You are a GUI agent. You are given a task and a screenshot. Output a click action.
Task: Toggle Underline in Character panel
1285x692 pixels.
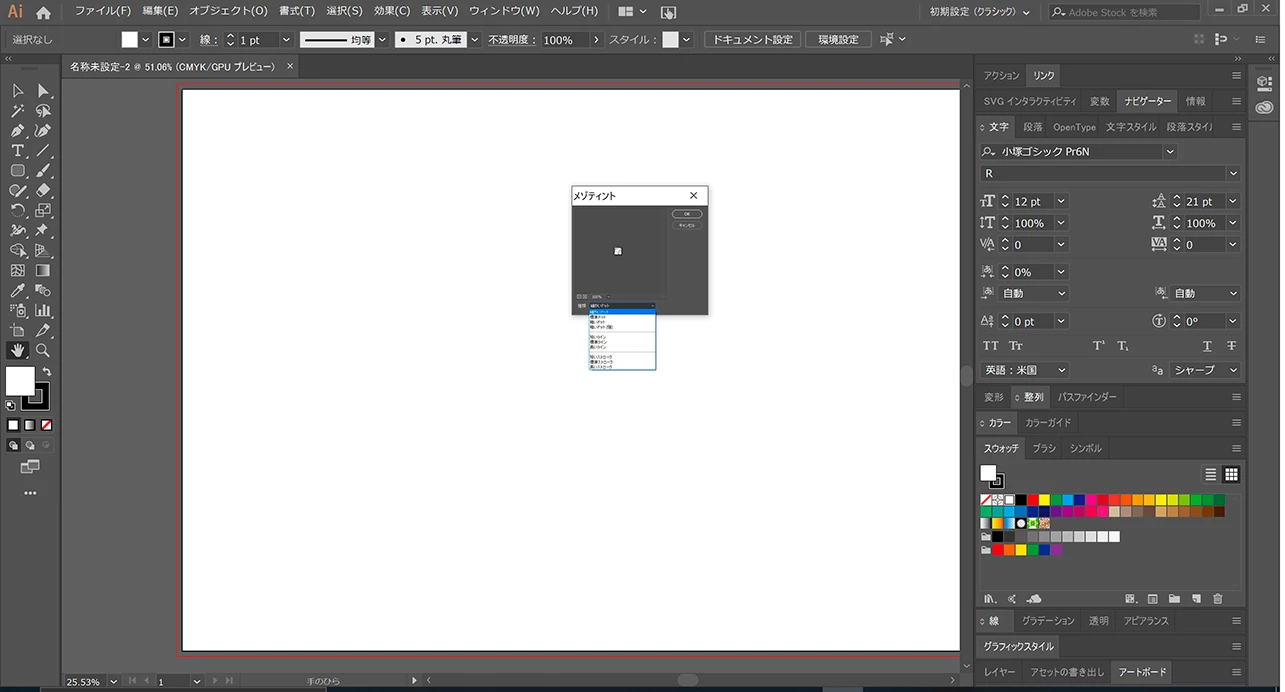pyautogui.click(x=1207, y=346)
